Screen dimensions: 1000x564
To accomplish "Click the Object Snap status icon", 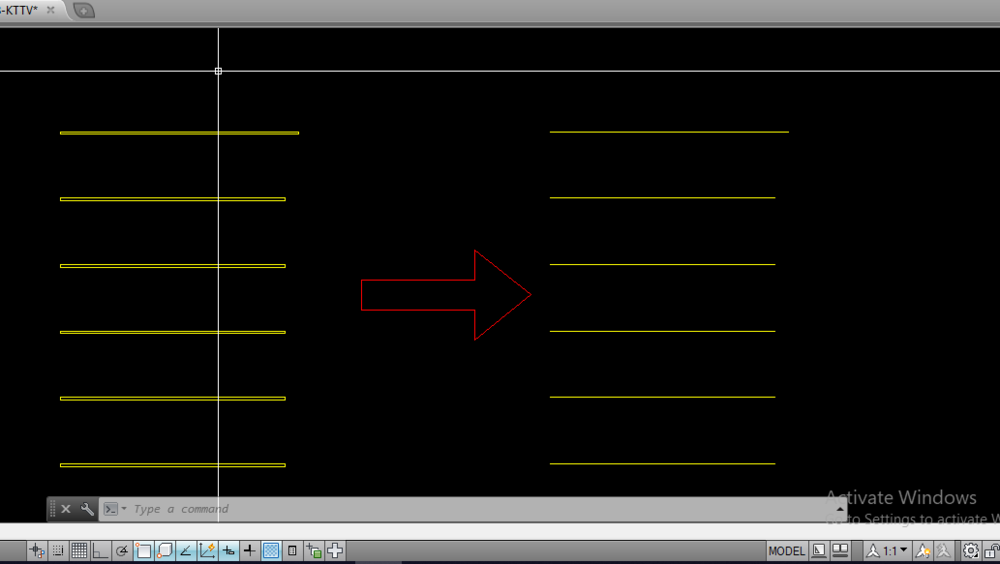I will [x=143, y=551].
